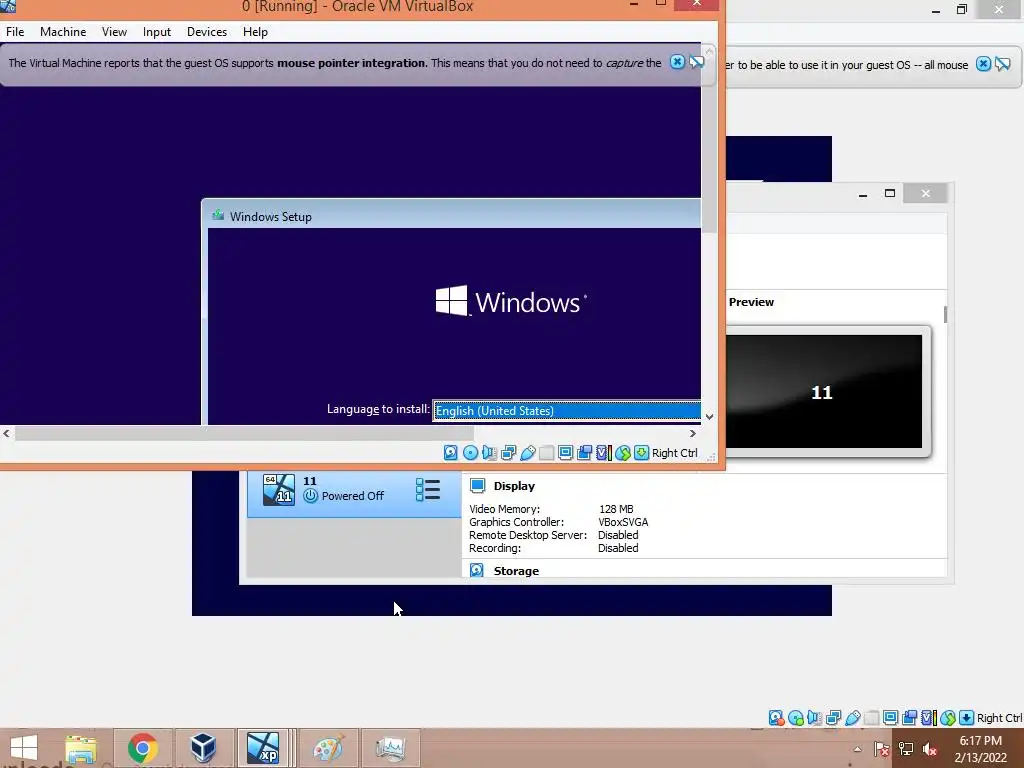Show hidden system tray icons
The height and width of the screenshot is (768, 1024).
tap(857, 749)
